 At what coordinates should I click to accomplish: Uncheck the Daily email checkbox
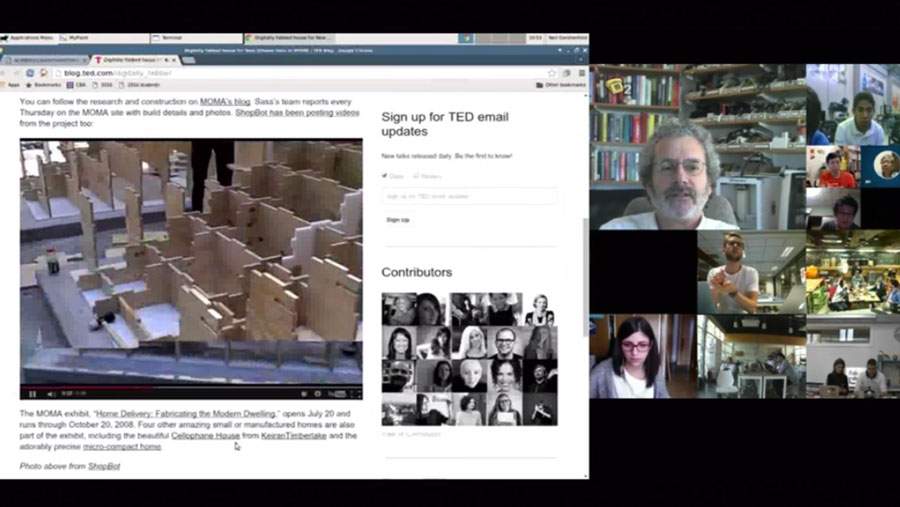[385, 176]
